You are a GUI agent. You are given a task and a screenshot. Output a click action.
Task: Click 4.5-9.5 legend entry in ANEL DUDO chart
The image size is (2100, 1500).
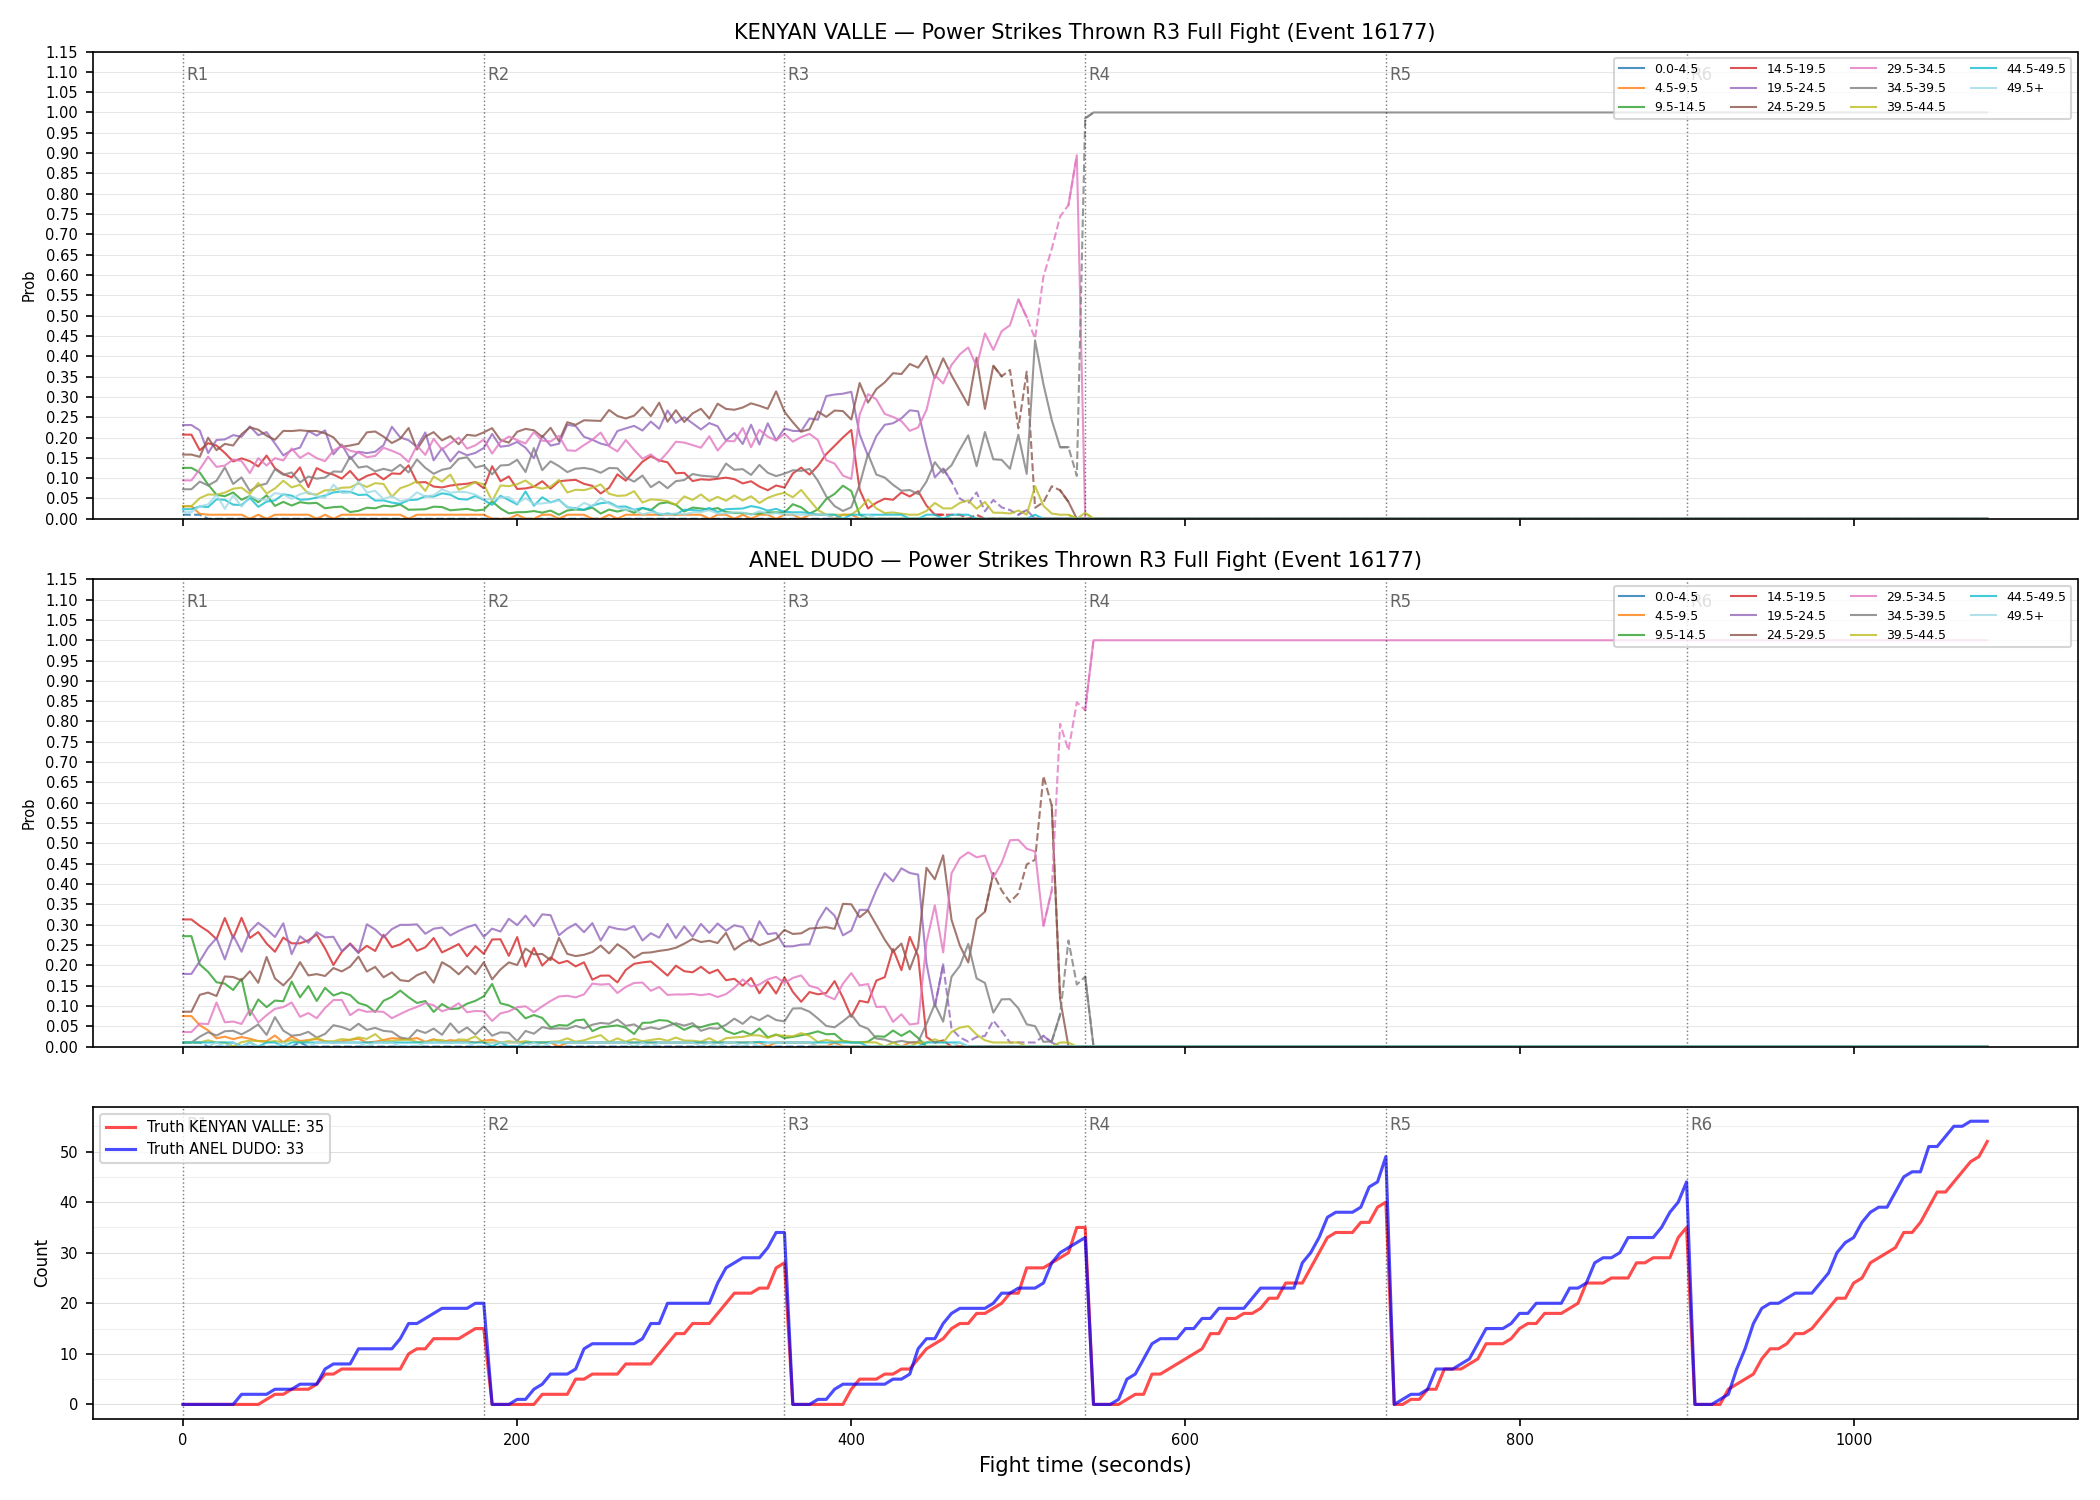point(1658,616)
